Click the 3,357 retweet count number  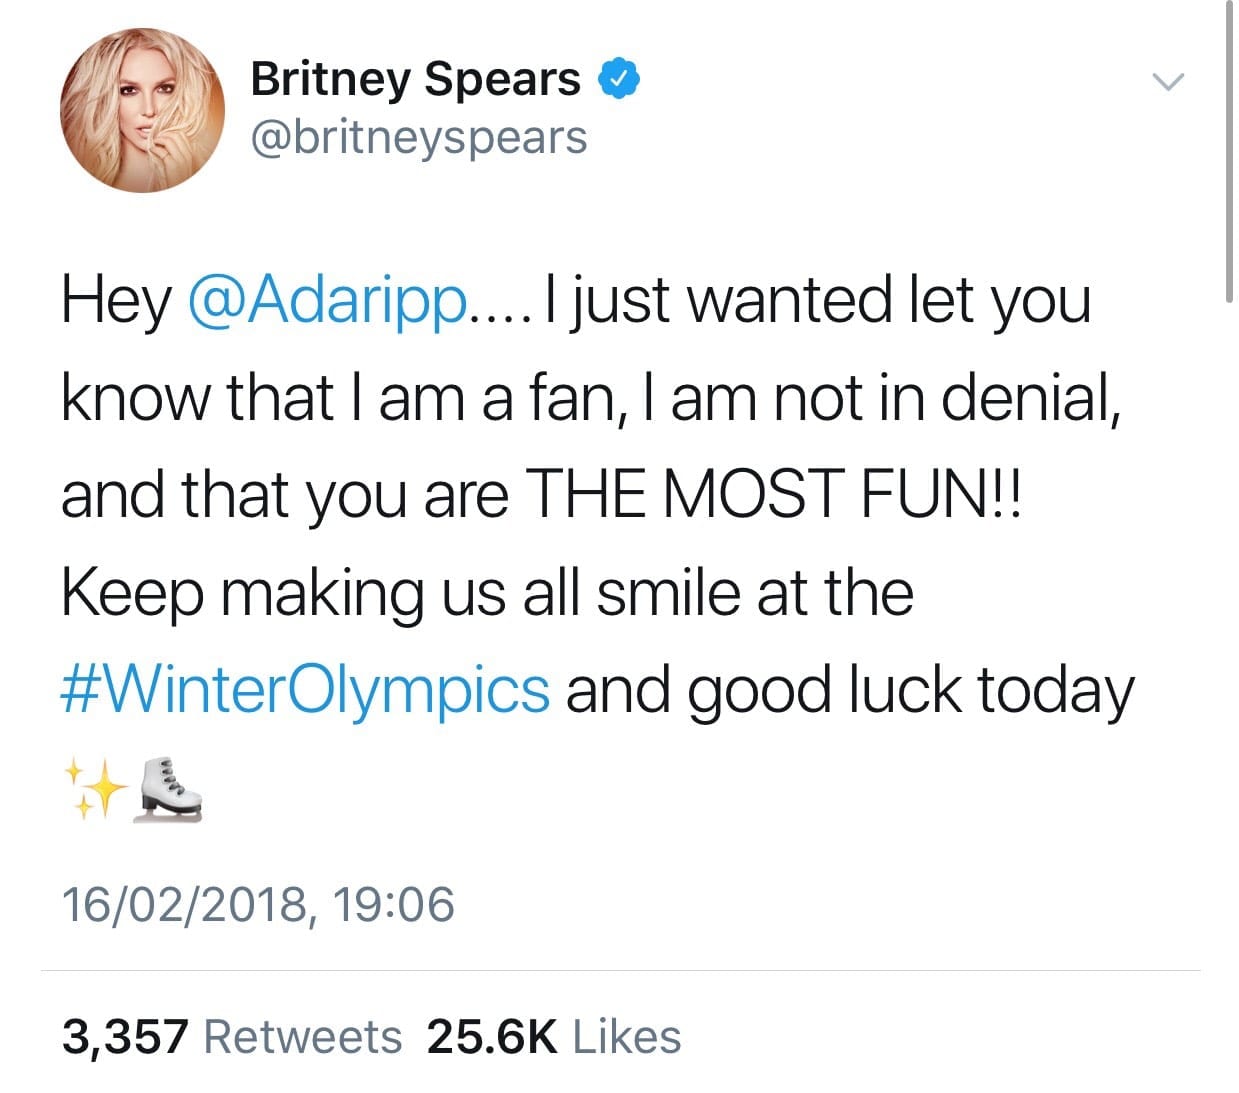pyautogui.click(x=125, y=1036)
